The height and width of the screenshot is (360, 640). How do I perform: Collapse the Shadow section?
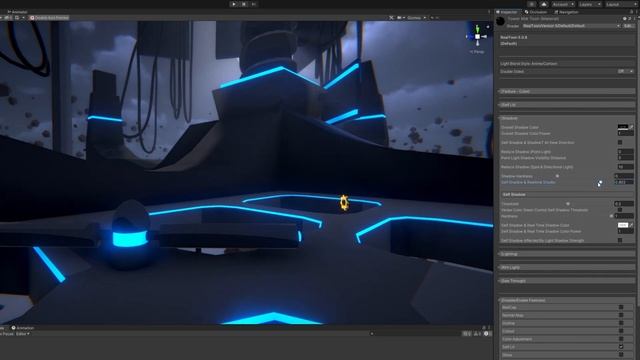pyautogui.click(x=567, y=118)
